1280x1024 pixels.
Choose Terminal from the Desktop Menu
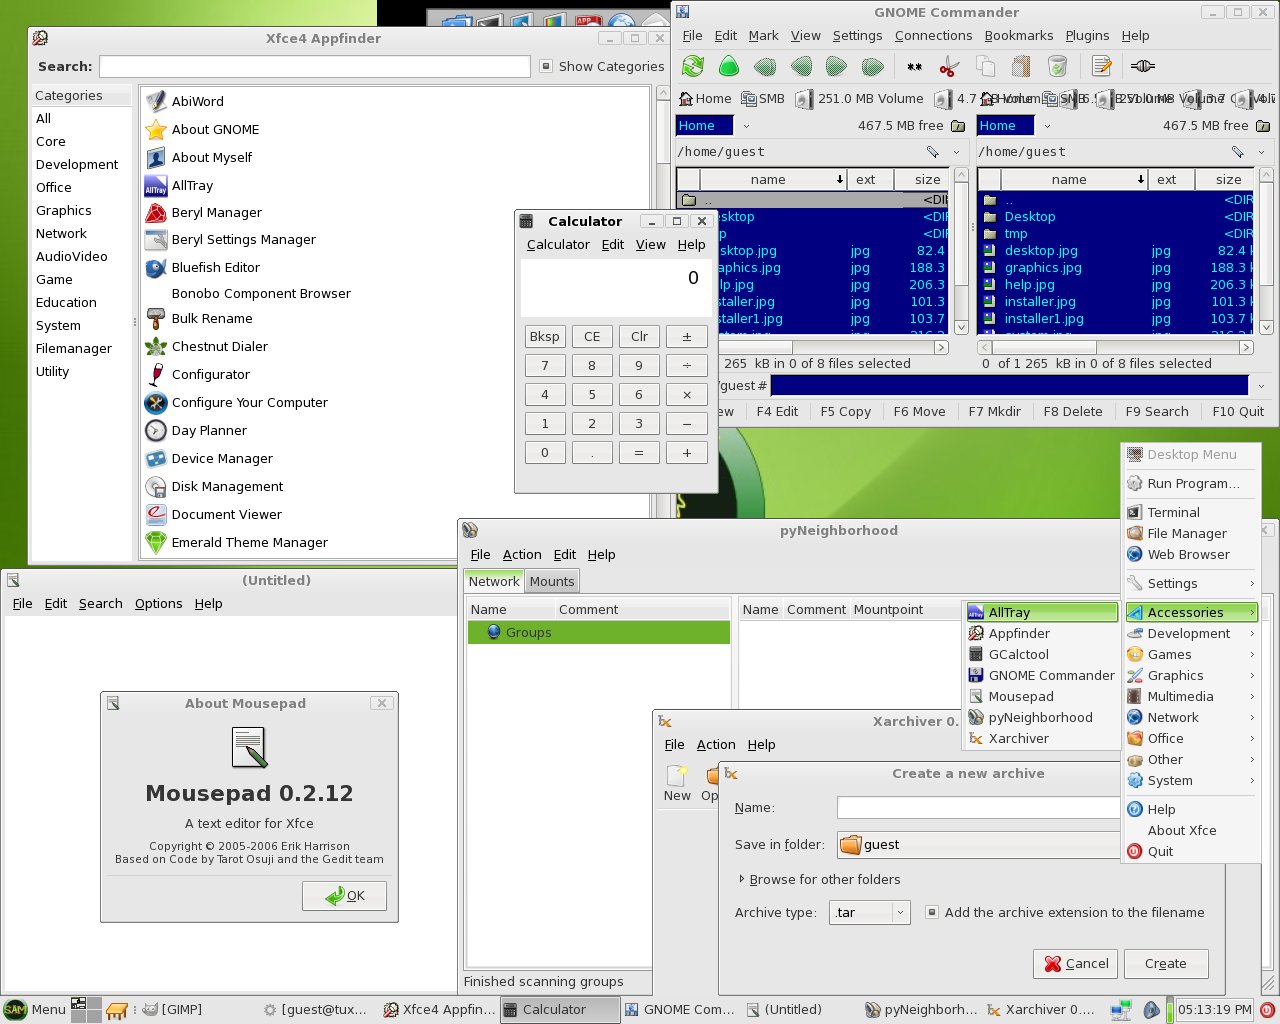coord(1190,512)
